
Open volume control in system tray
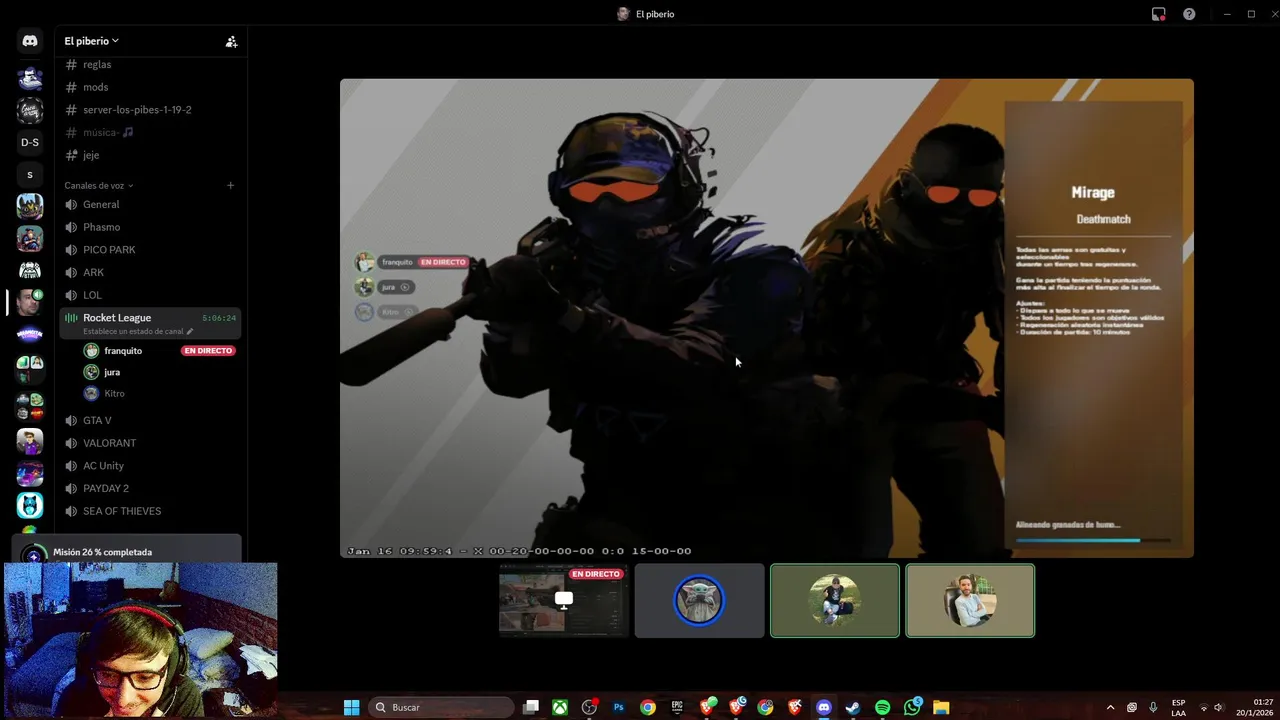1218,707
